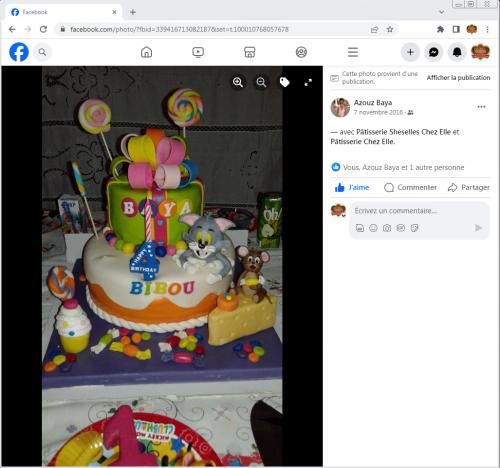Viewport: 500px width, 468px height.
Task: Open the hamburger menu icon
Action: coord(353,52)
